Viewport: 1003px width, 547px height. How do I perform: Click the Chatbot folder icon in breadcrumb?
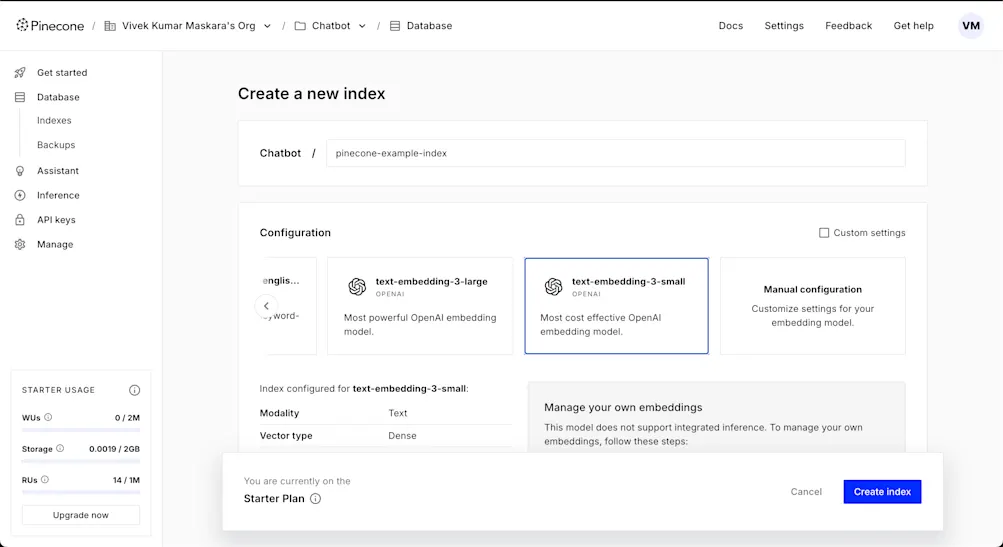point(300,26)
